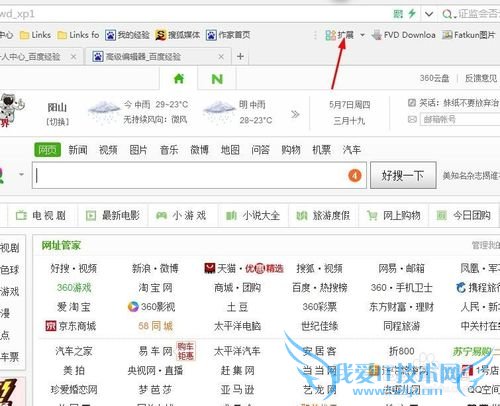Open 百度·热搜榜 link
This screenshot has height=406, width=500.
pyautogui.click(x=320, y=287)
